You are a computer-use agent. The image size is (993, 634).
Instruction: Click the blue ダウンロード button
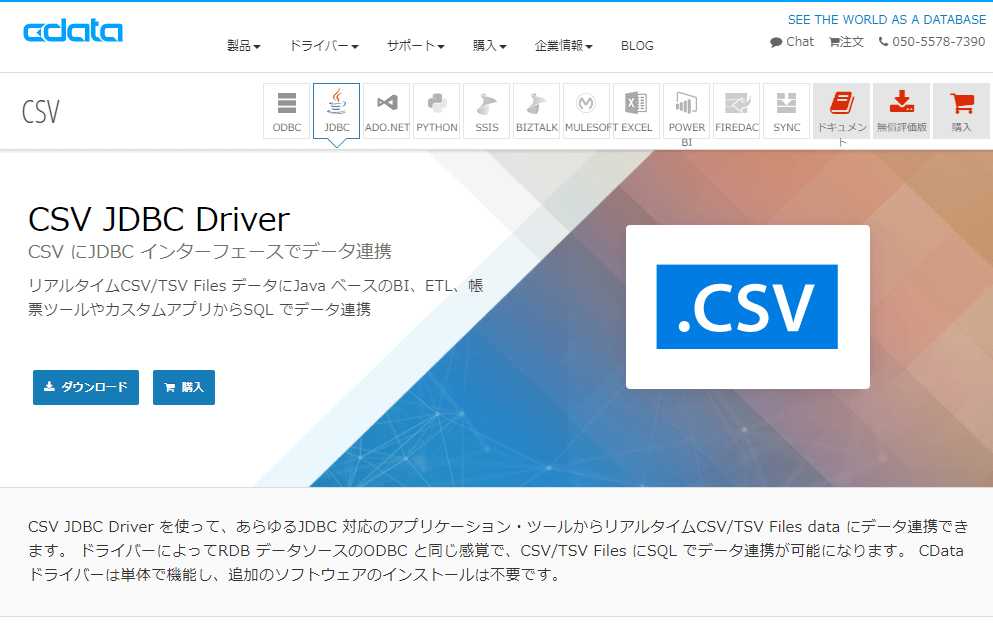85,387
